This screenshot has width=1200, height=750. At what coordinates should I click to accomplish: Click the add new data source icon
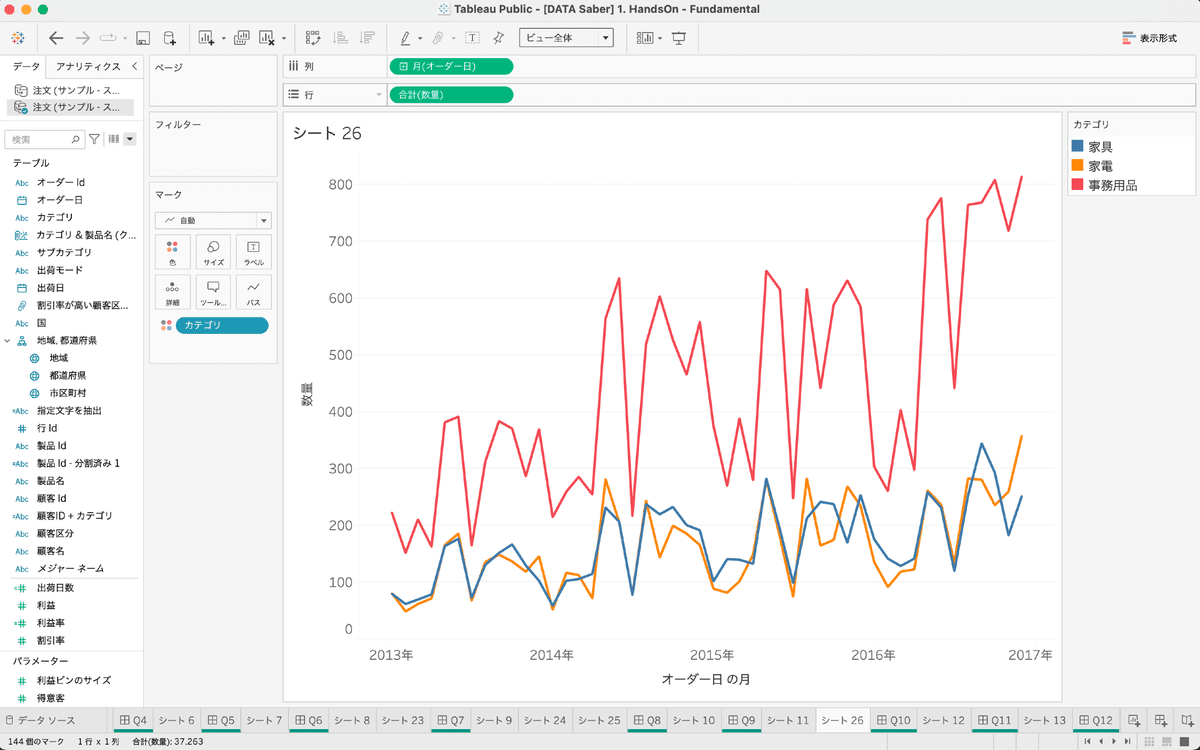pyautogui.click(x=170, y=38)
